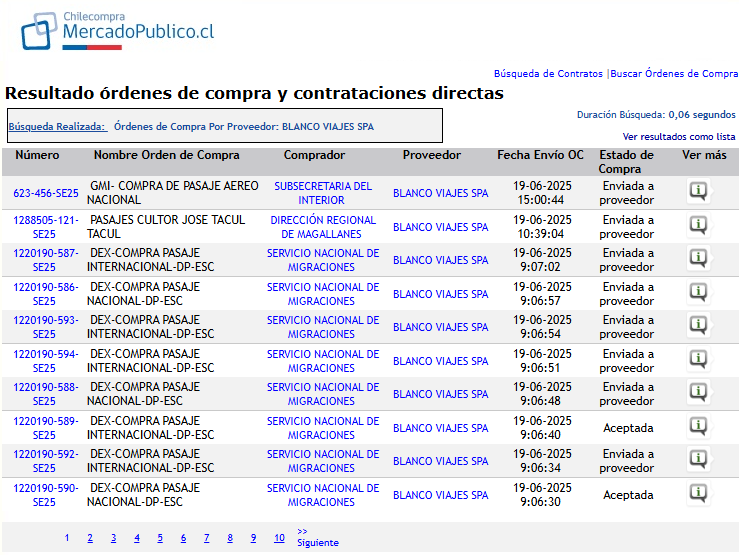The height and width of the screenshot is (555, 739).
Task: Open BLANCO VIAJES SPA provider in first row
Action: (x=440, y=193)
